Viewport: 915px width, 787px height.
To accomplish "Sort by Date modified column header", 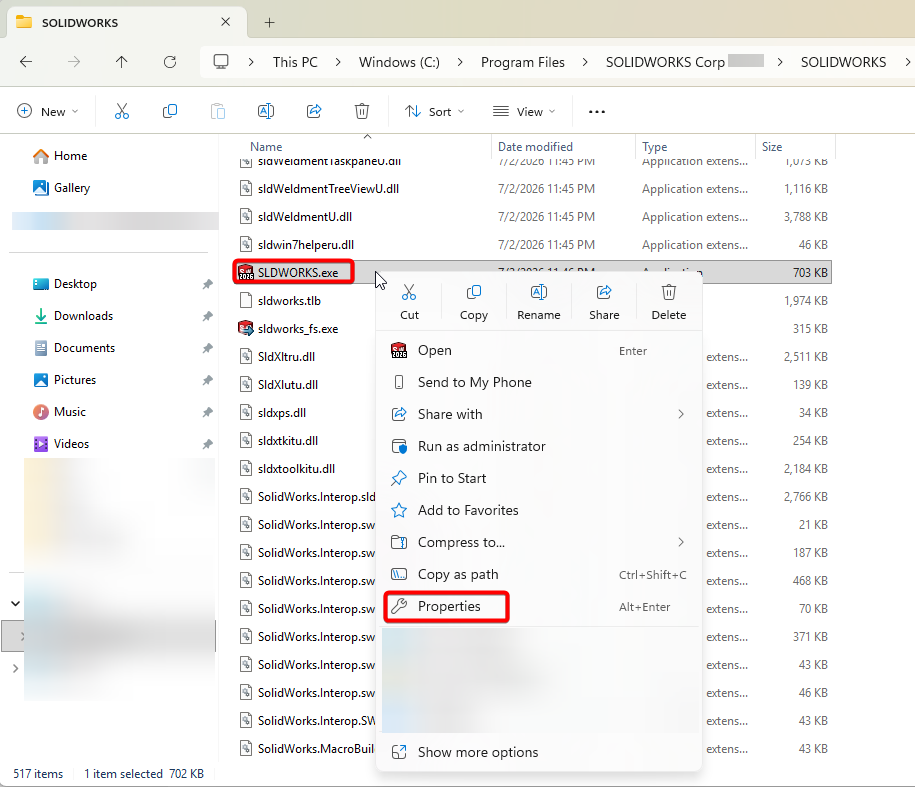I will pos(535,147).
